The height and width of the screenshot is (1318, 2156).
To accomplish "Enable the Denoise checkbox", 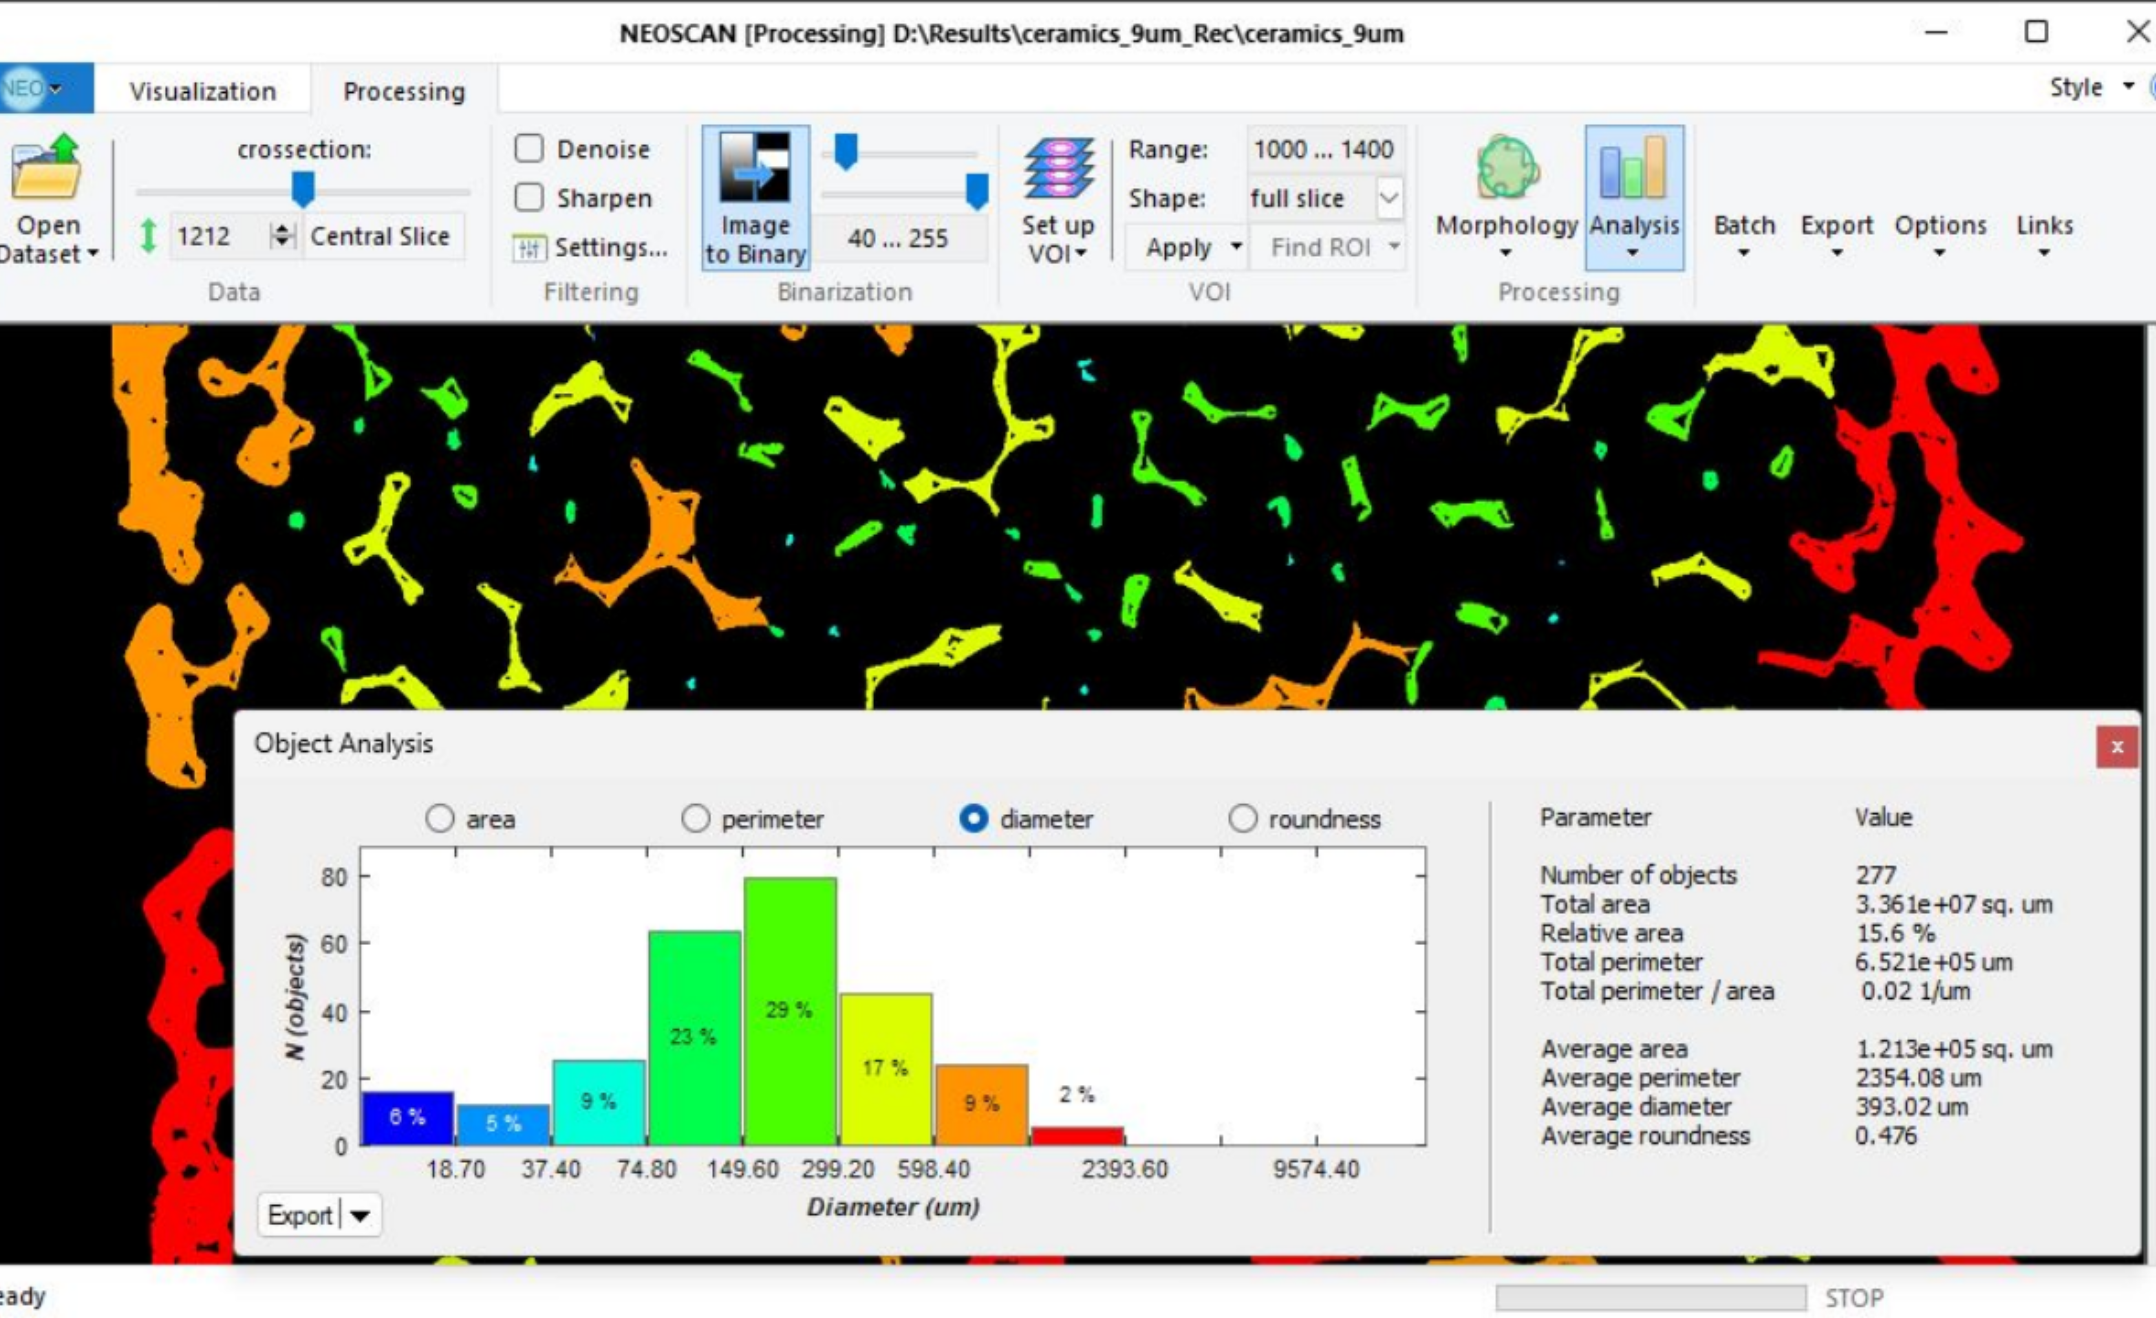I will pos(529,149).
